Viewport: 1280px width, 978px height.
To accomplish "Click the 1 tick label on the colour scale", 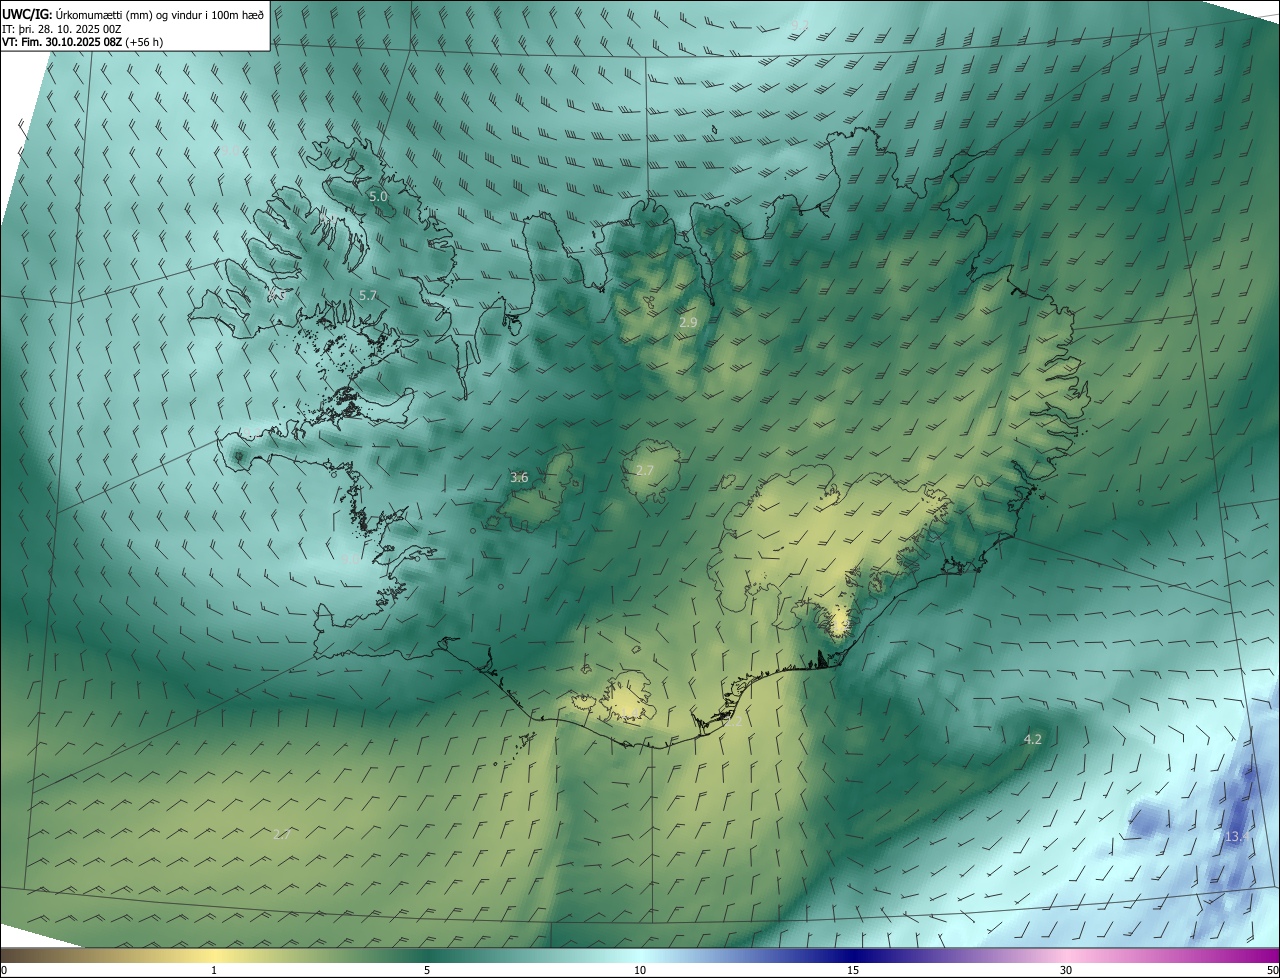I will (214, 970).
